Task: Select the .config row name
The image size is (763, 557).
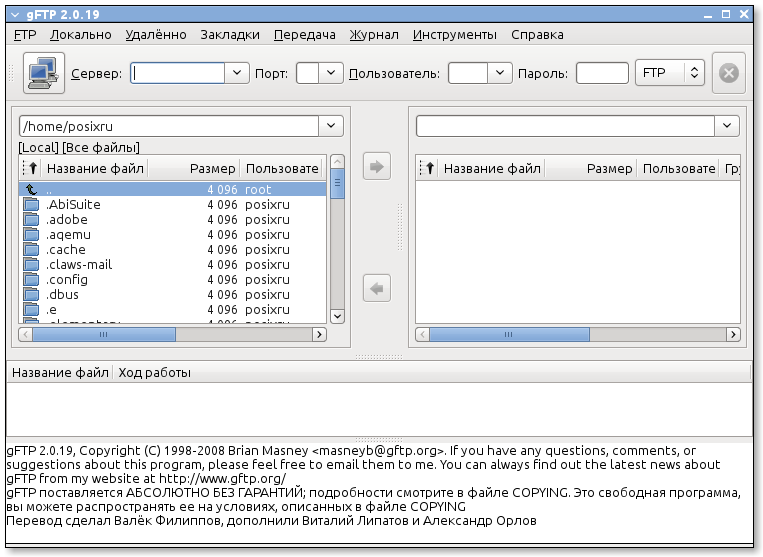Action: [67, 280]
